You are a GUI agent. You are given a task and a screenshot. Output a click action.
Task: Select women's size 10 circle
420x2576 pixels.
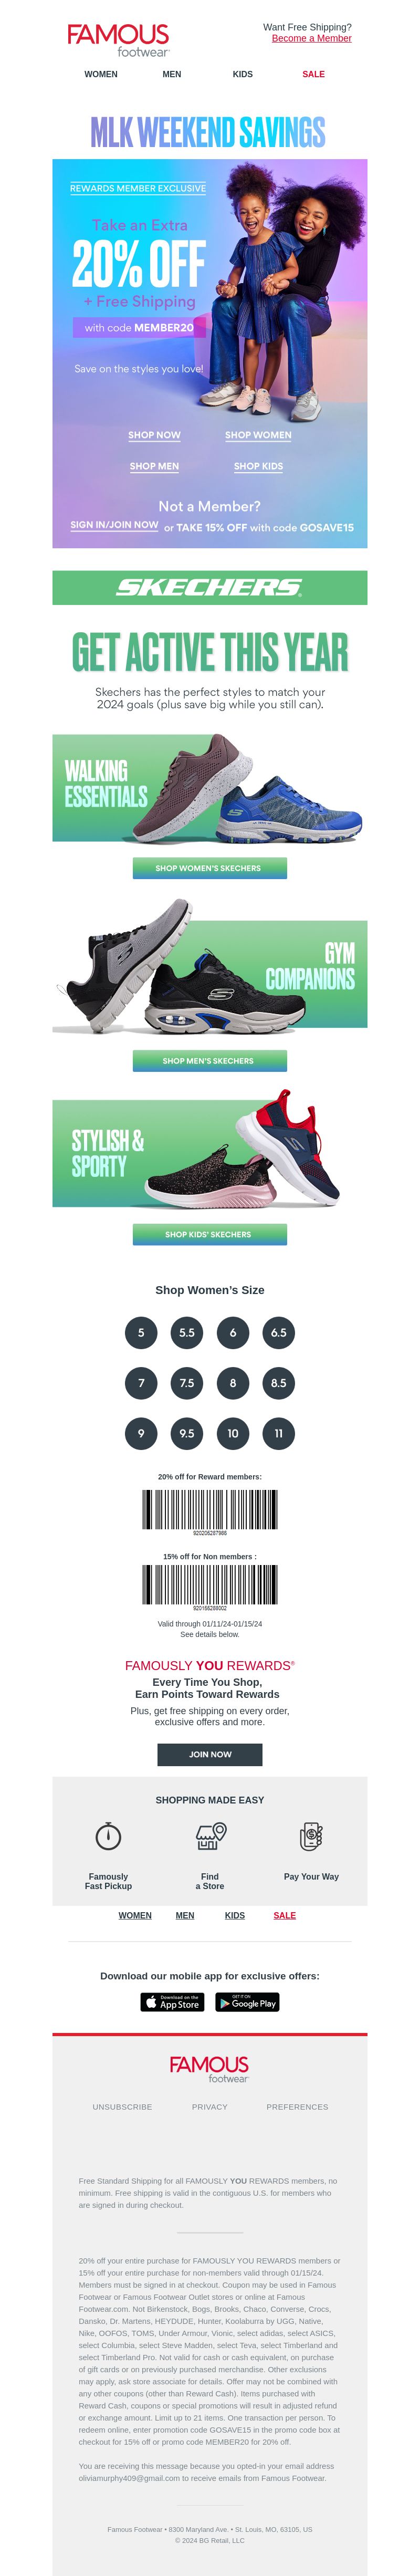pos(233,1433)
